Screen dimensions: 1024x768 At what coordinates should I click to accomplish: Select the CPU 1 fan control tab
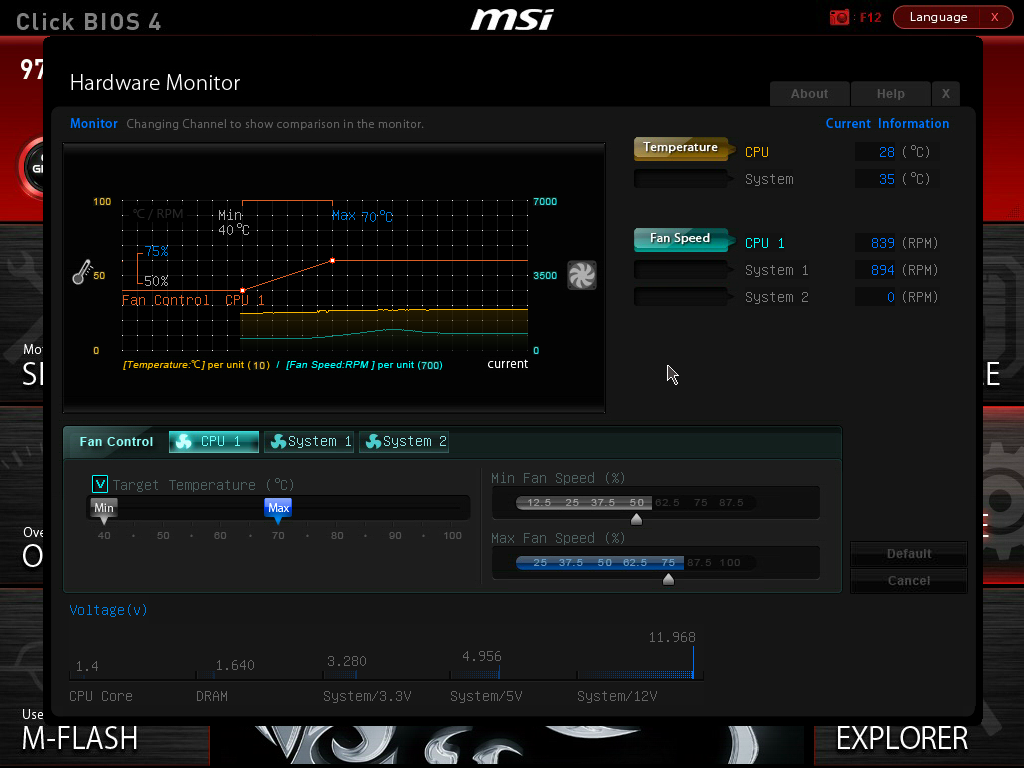214,442
